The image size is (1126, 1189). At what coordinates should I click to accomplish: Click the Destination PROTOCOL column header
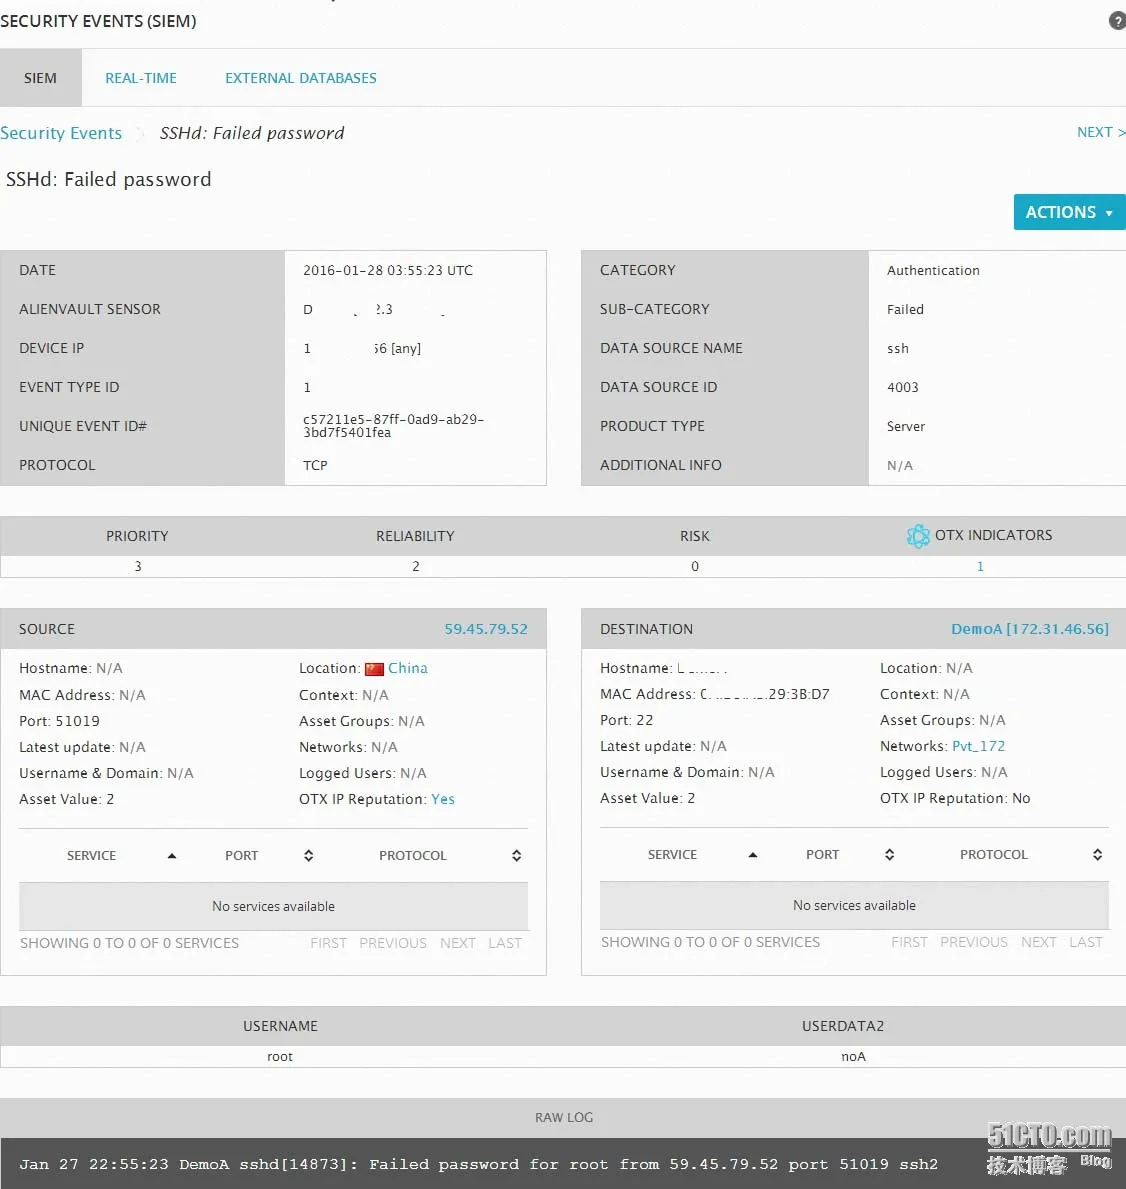pyautogui.click(x=994, y=855)
